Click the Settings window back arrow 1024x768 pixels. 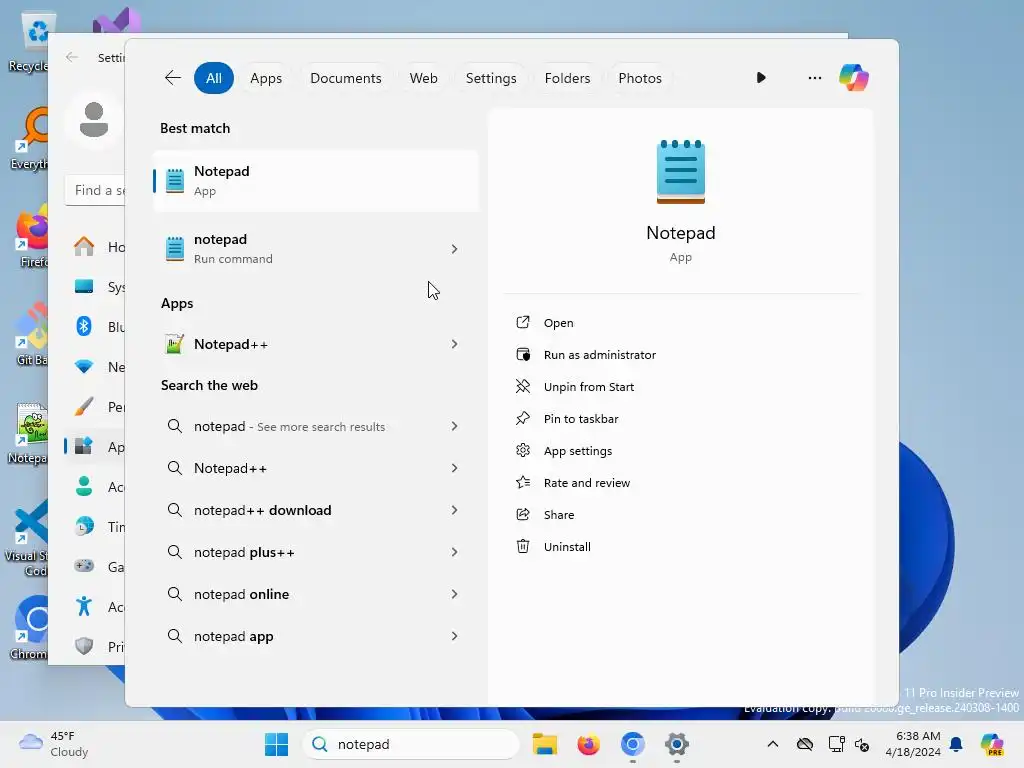click(x=72, y=57)
